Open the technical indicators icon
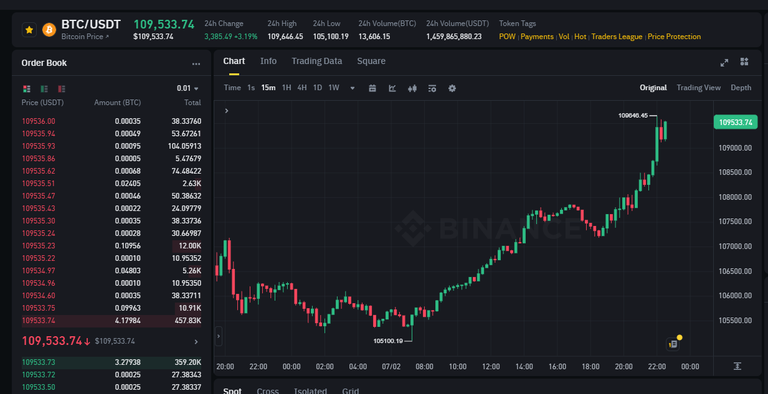Image resolution: width=768 pixels, height=394 pixels. (392, 88)
